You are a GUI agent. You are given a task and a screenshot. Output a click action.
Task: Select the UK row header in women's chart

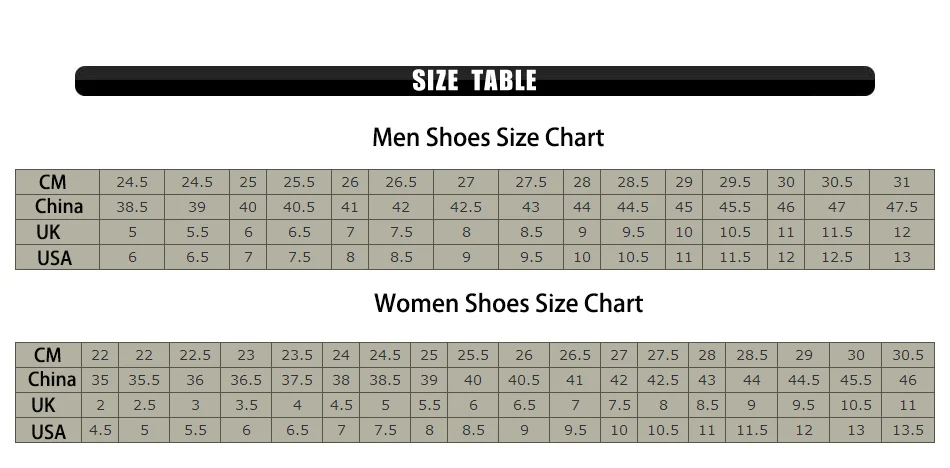coord(44,405)
